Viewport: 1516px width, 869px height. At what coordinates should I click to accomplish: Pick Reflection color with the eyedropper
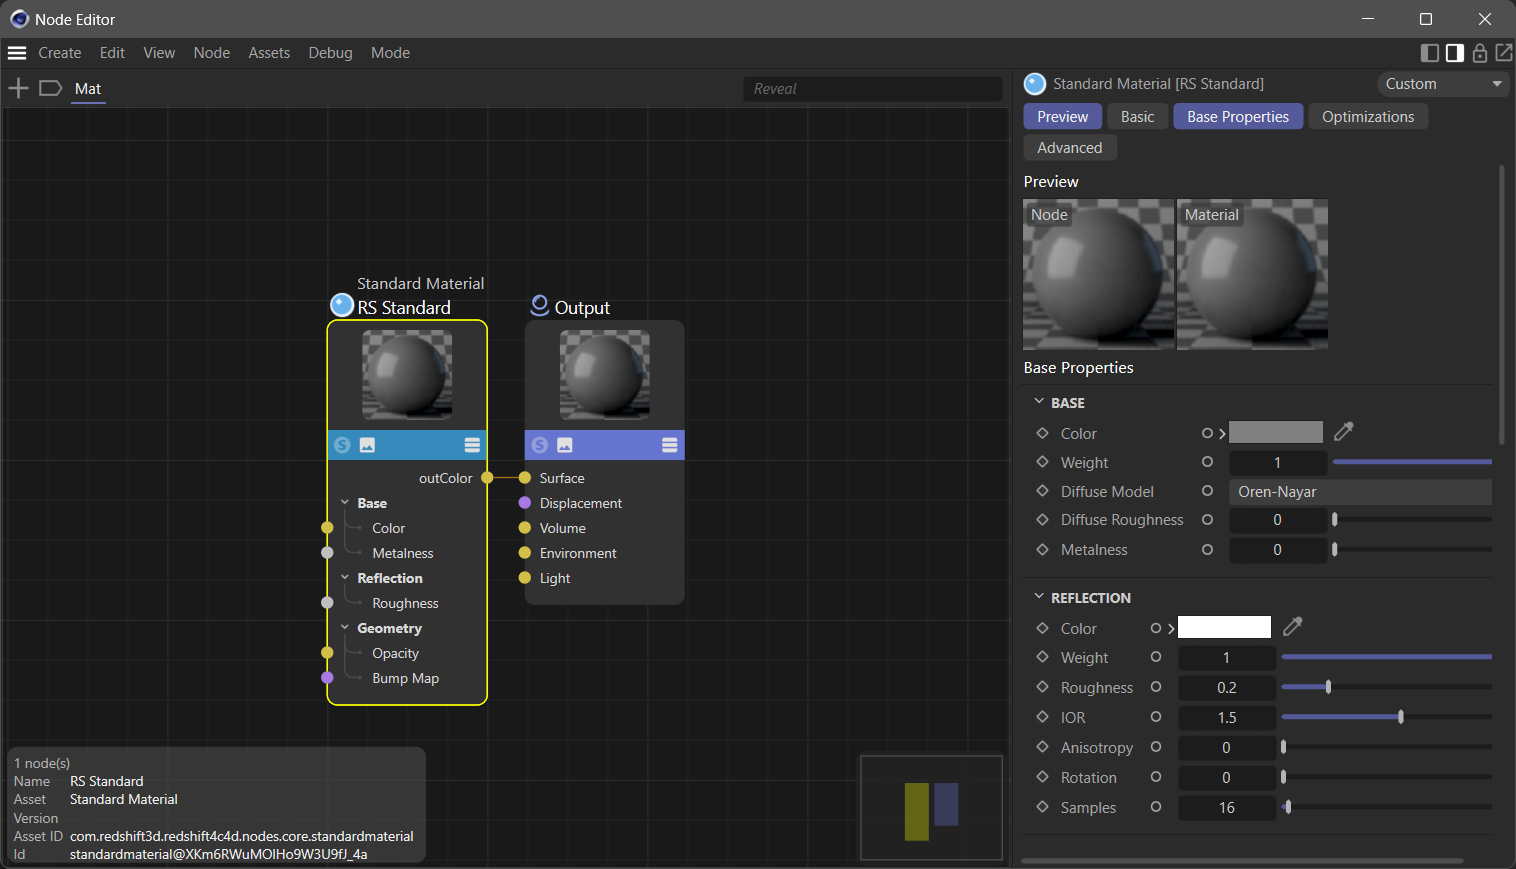tap(1293, 627)
